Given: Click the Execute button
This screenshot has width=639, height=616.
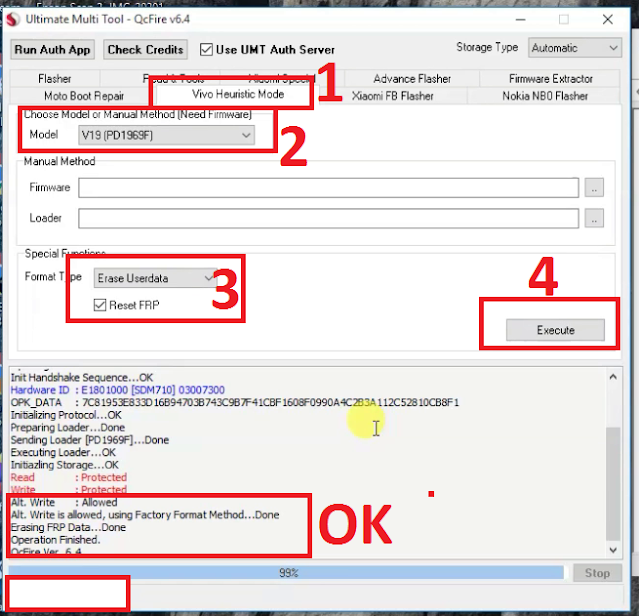Looking at the screenshot, I should 555,330.
